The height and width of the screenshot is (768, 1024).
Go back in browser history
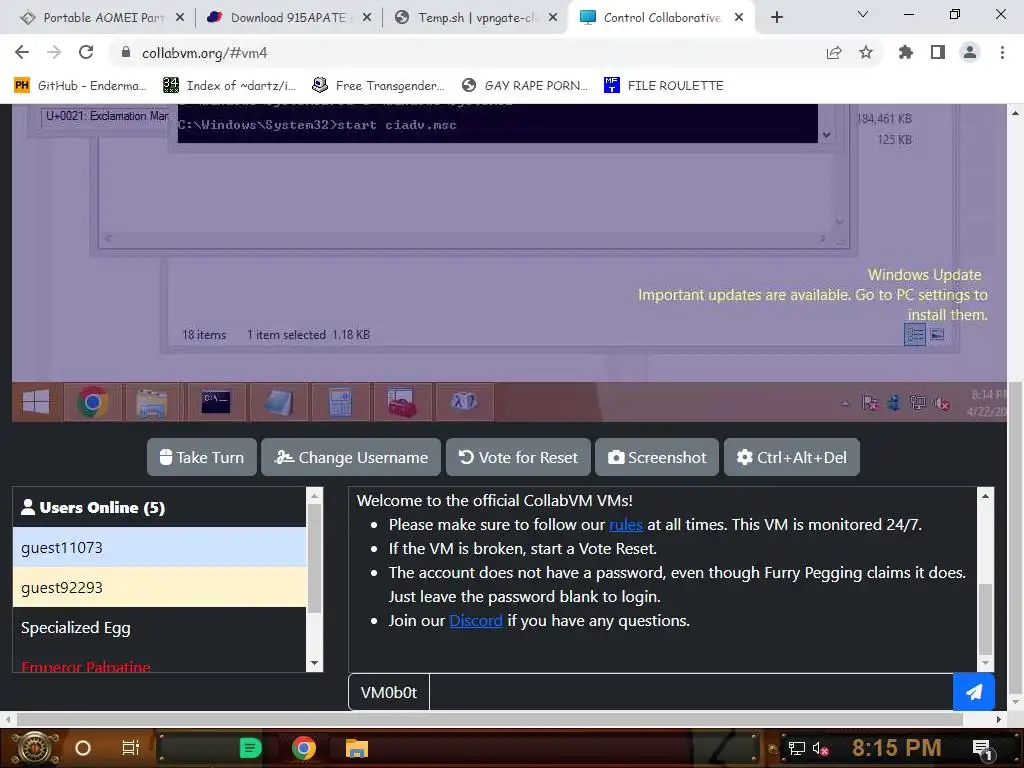coord(22,52)
